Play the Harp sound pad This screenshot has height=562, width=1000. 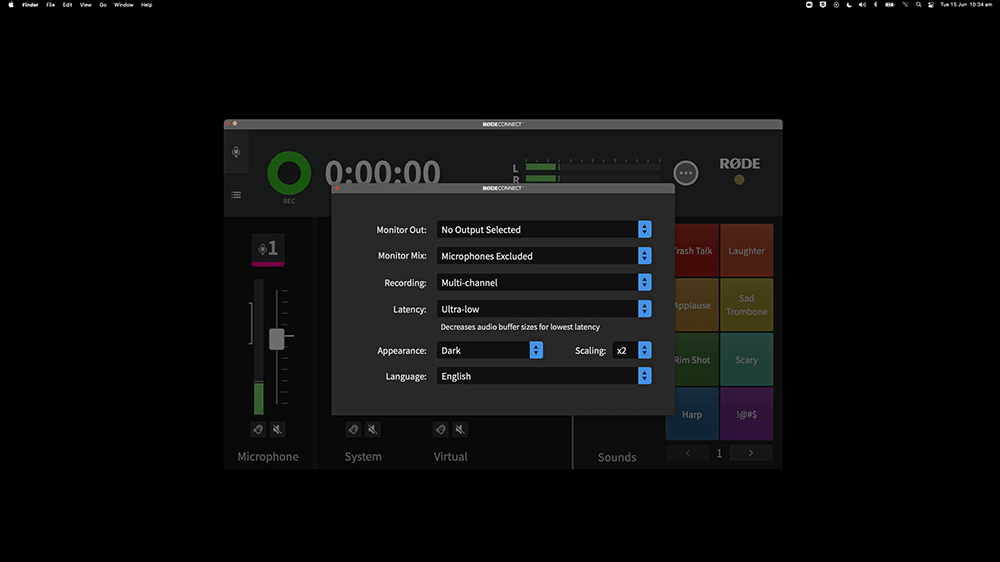(692, 414)
